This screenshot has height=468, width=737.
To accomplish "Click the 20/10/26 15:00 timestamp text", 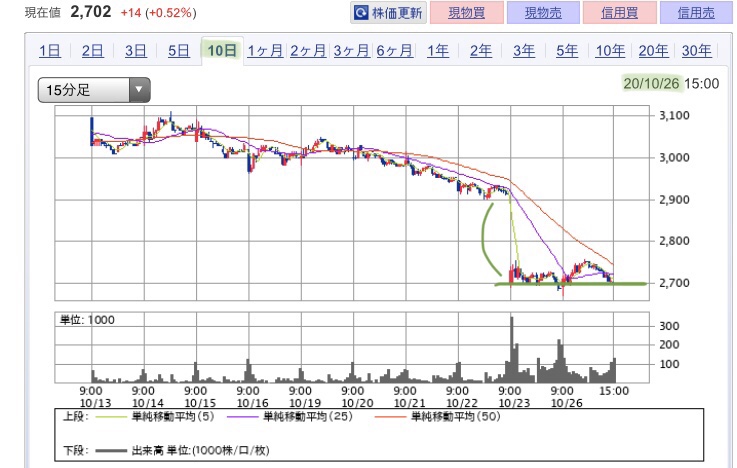I will tap(671, 84).
